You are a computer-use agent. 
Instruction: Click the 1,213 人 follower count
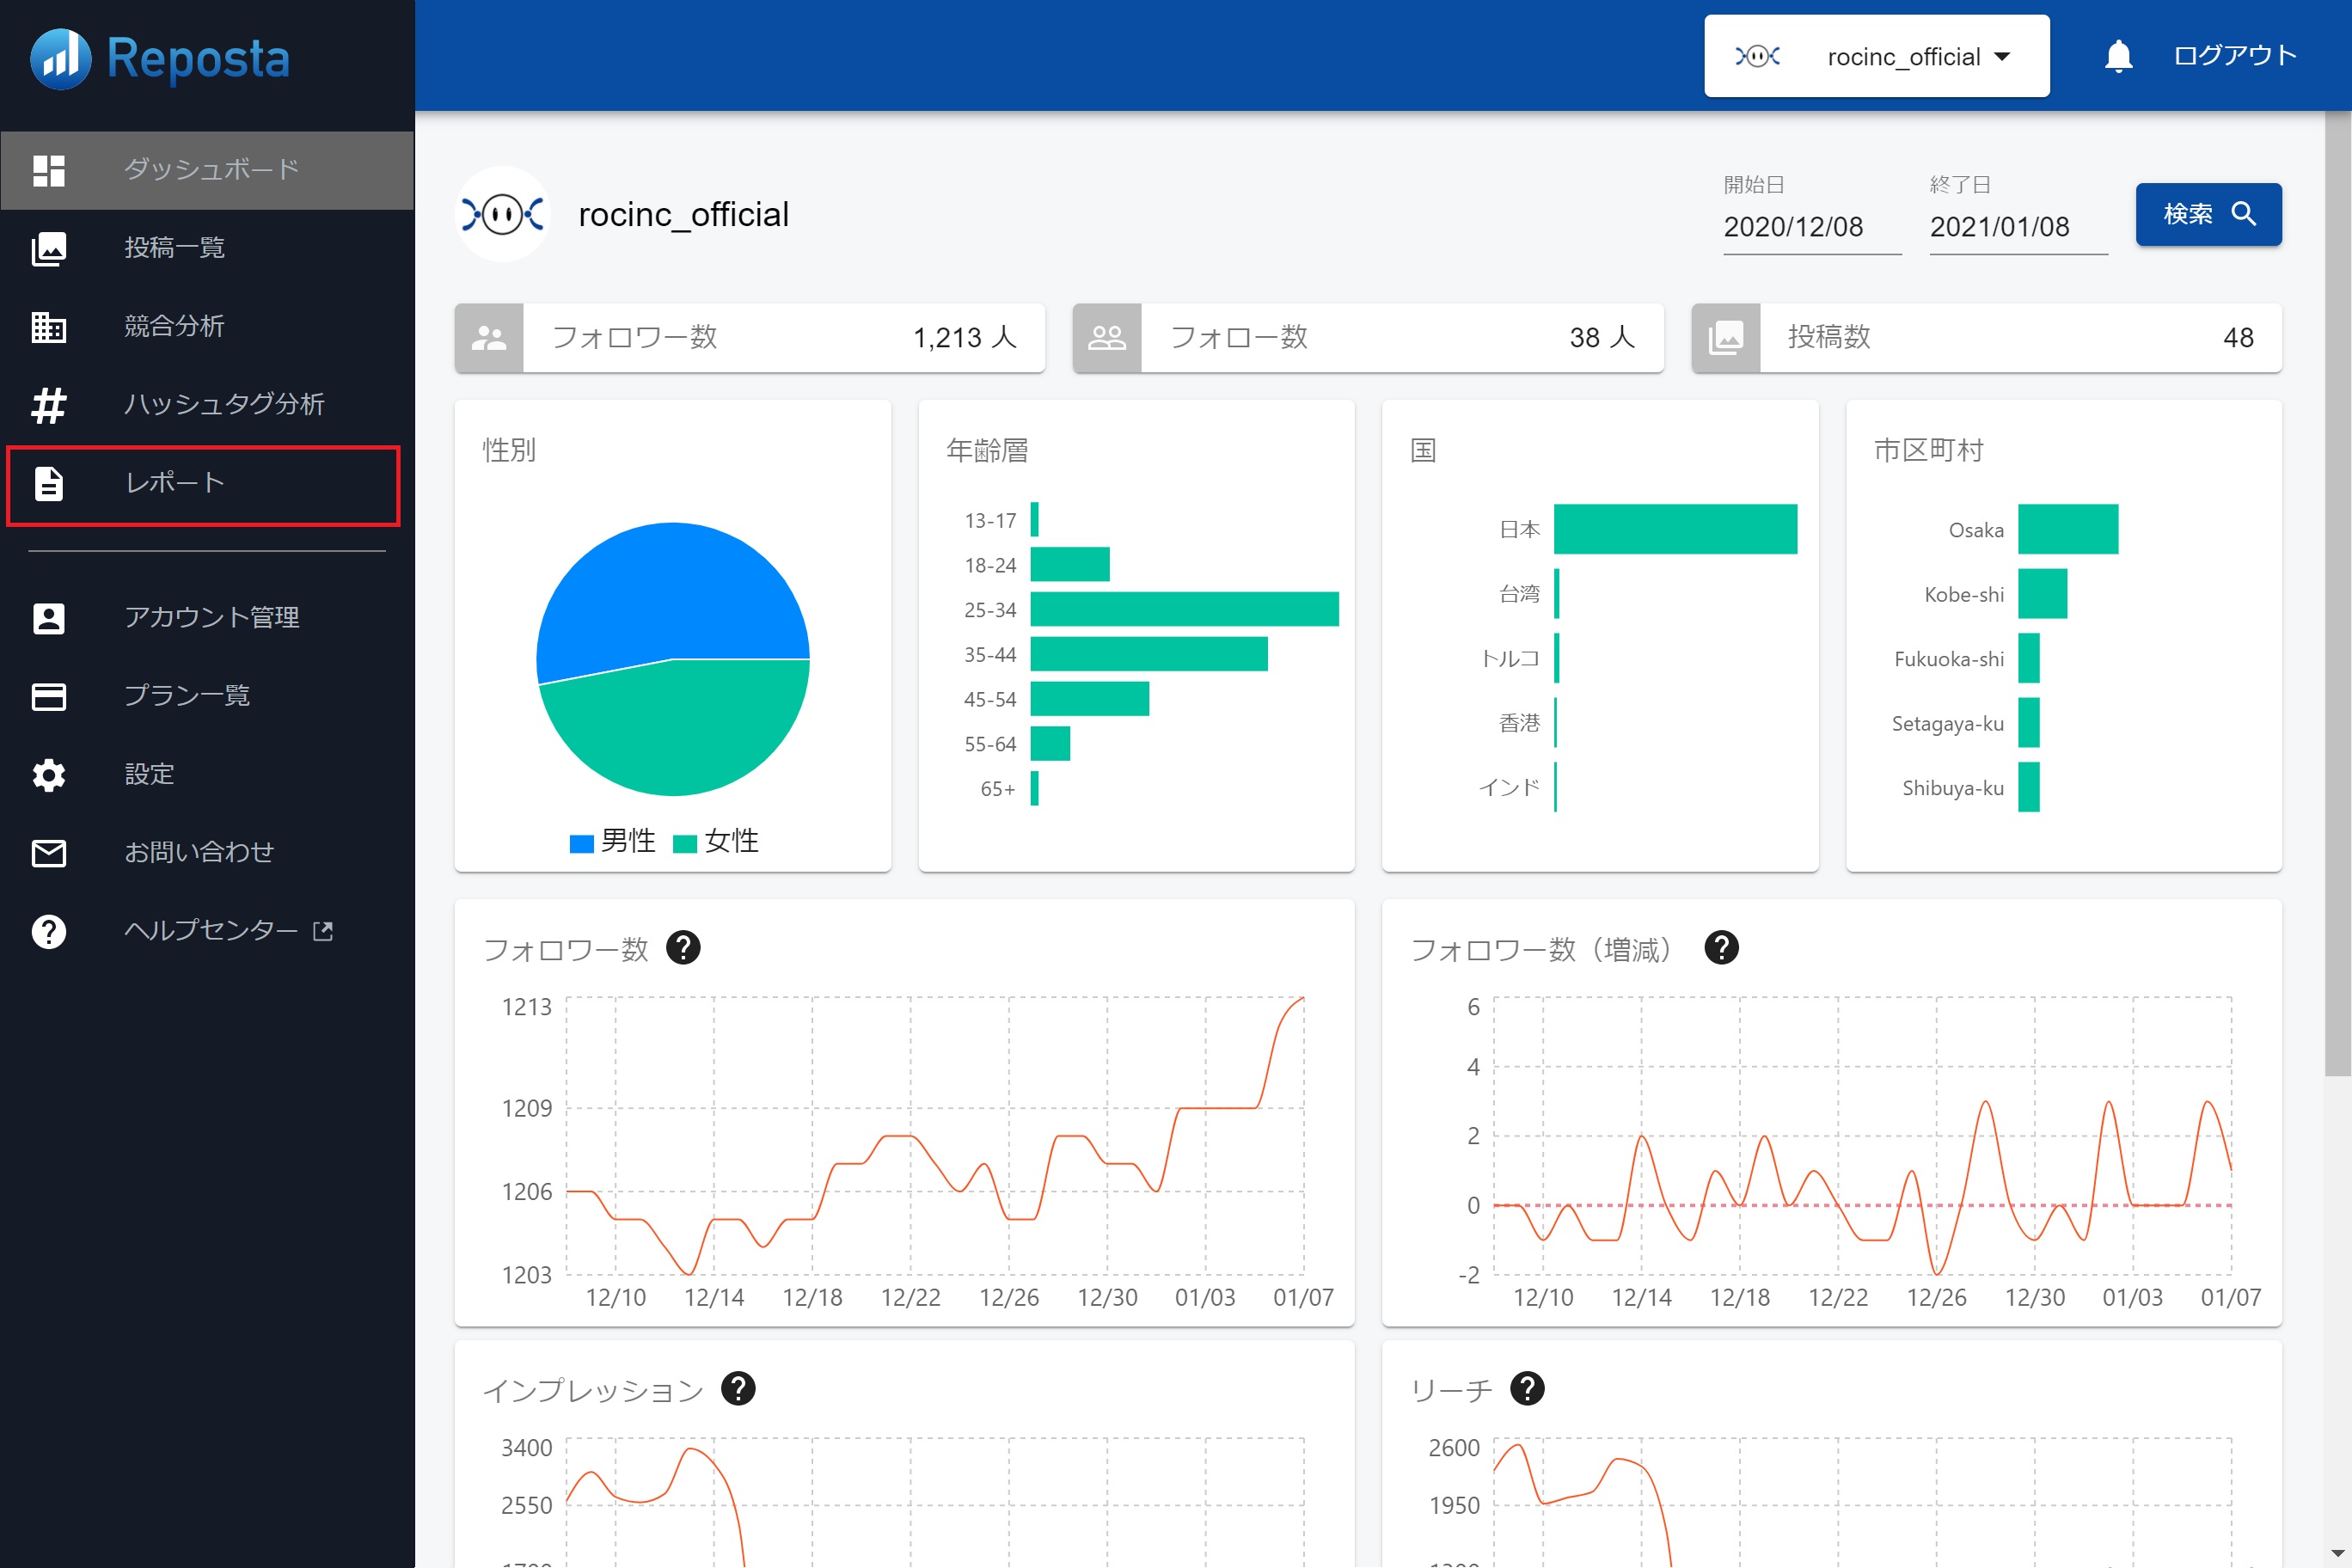pyautogui.click(x=964, y=338)
